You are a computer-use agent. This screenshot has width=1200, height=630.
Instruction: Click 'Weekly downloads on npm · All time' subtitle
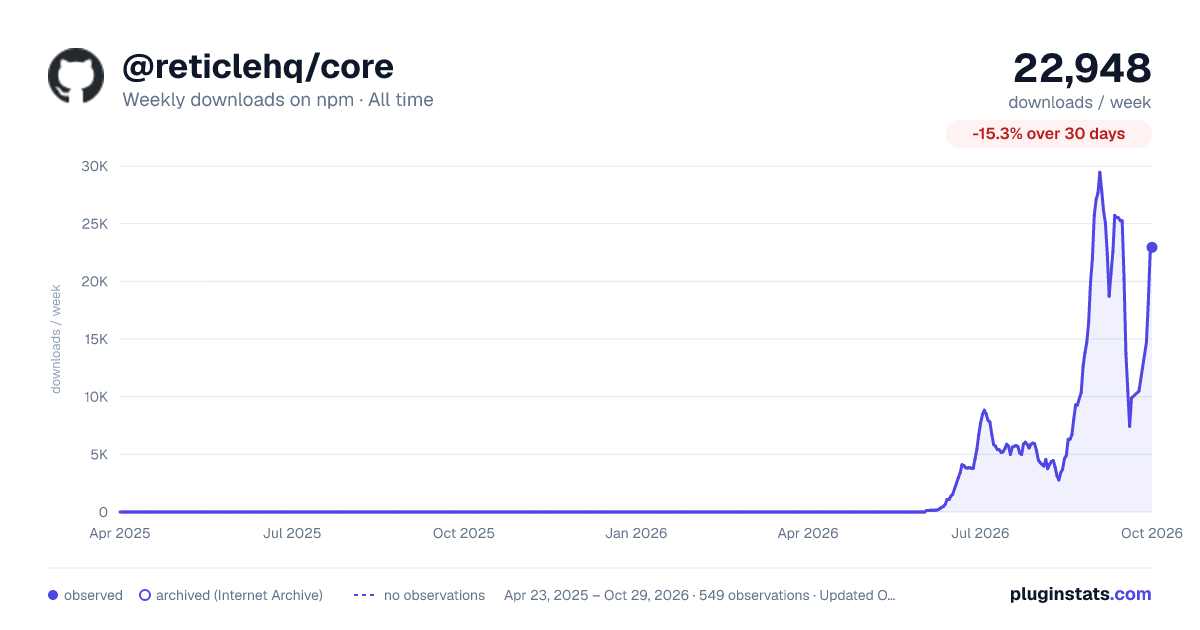278,99
